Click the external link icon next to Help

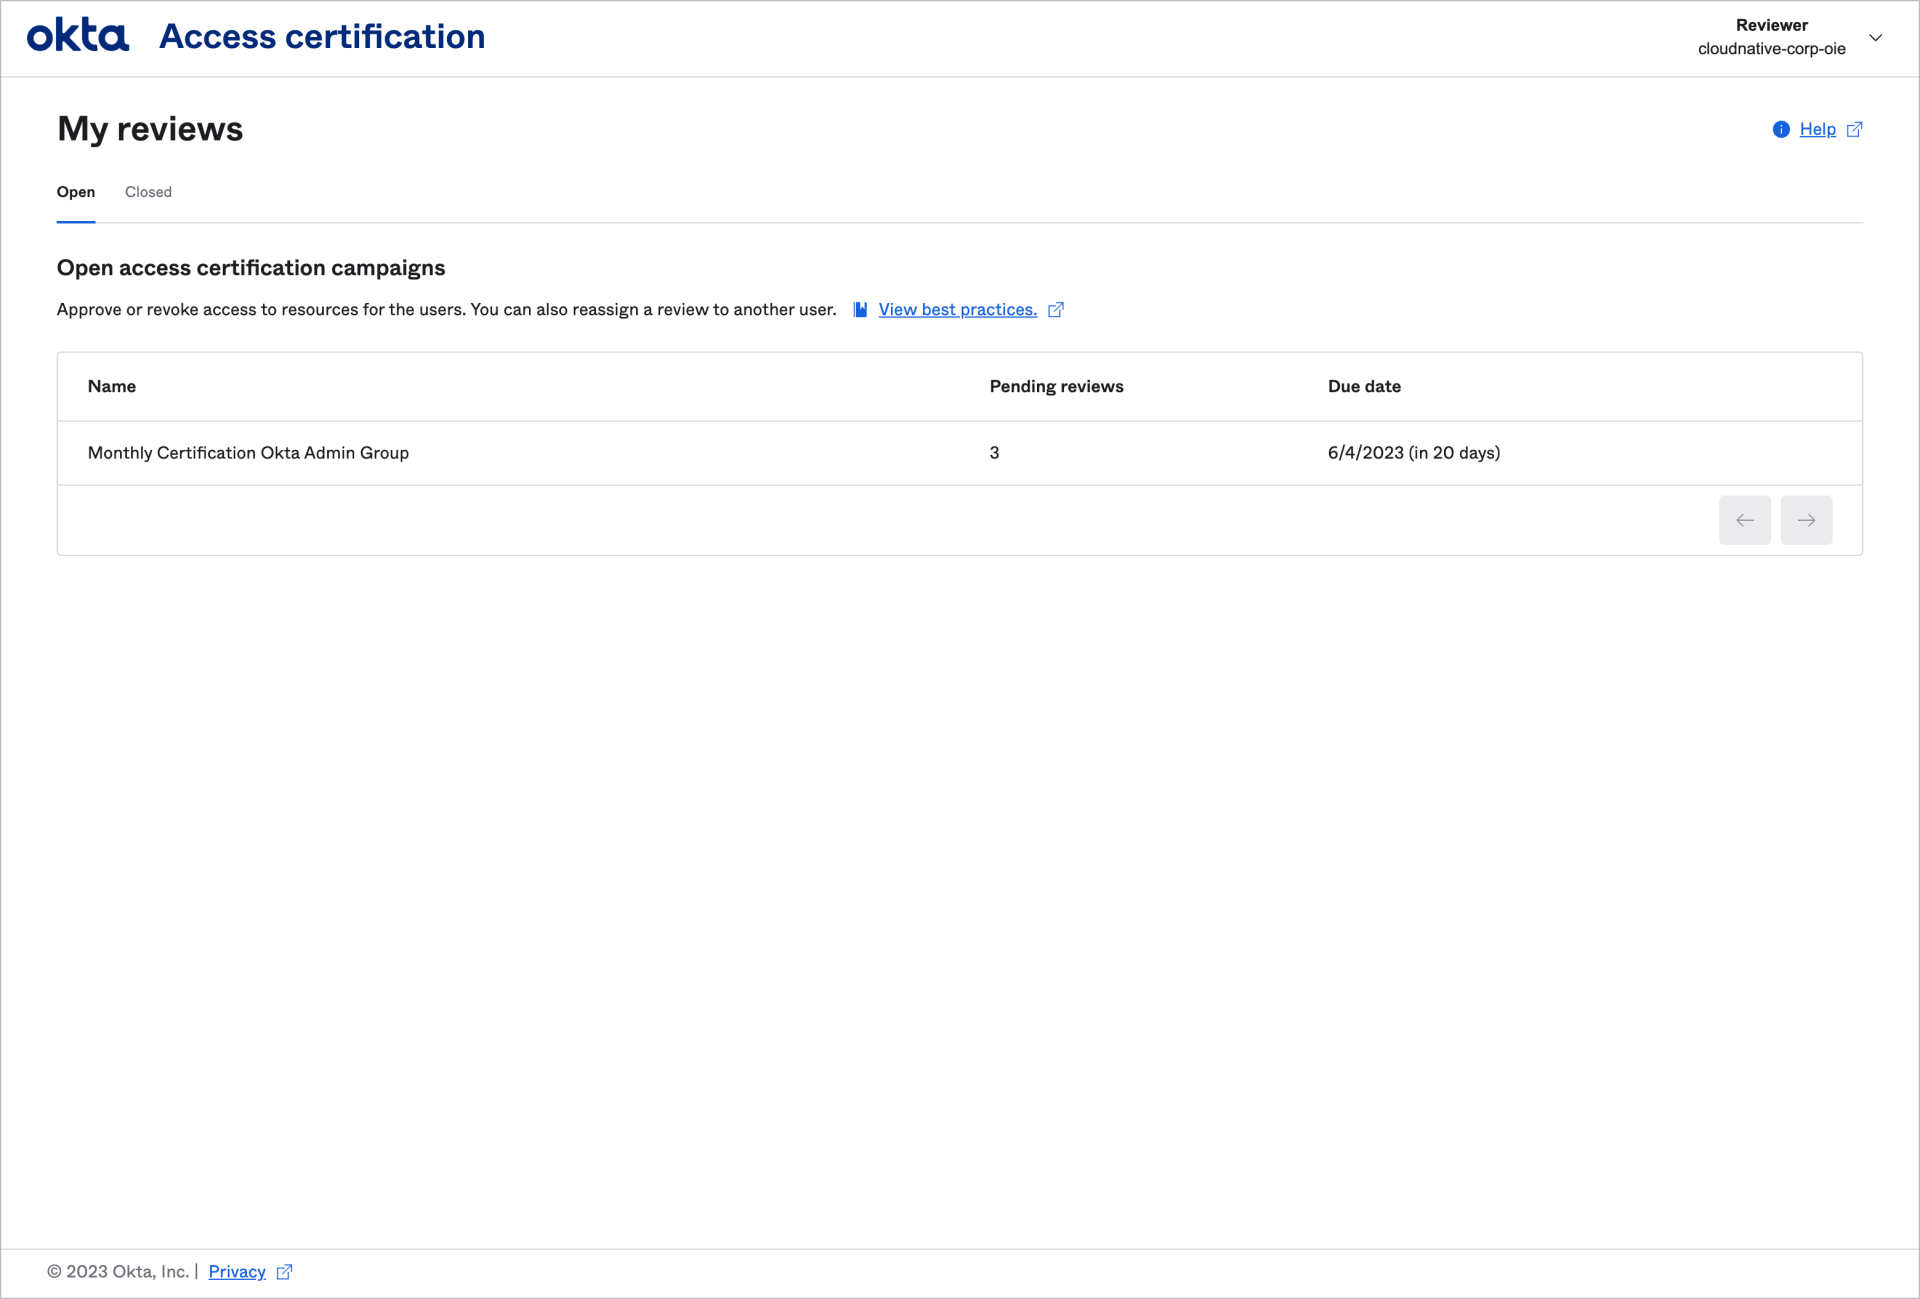[1854, 129]
